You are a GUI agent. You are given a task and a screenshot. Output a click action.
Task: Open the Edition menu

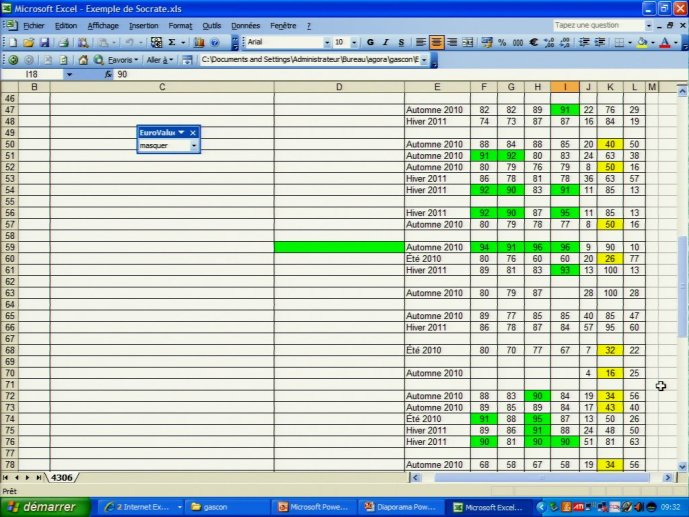tap(65, 26)
